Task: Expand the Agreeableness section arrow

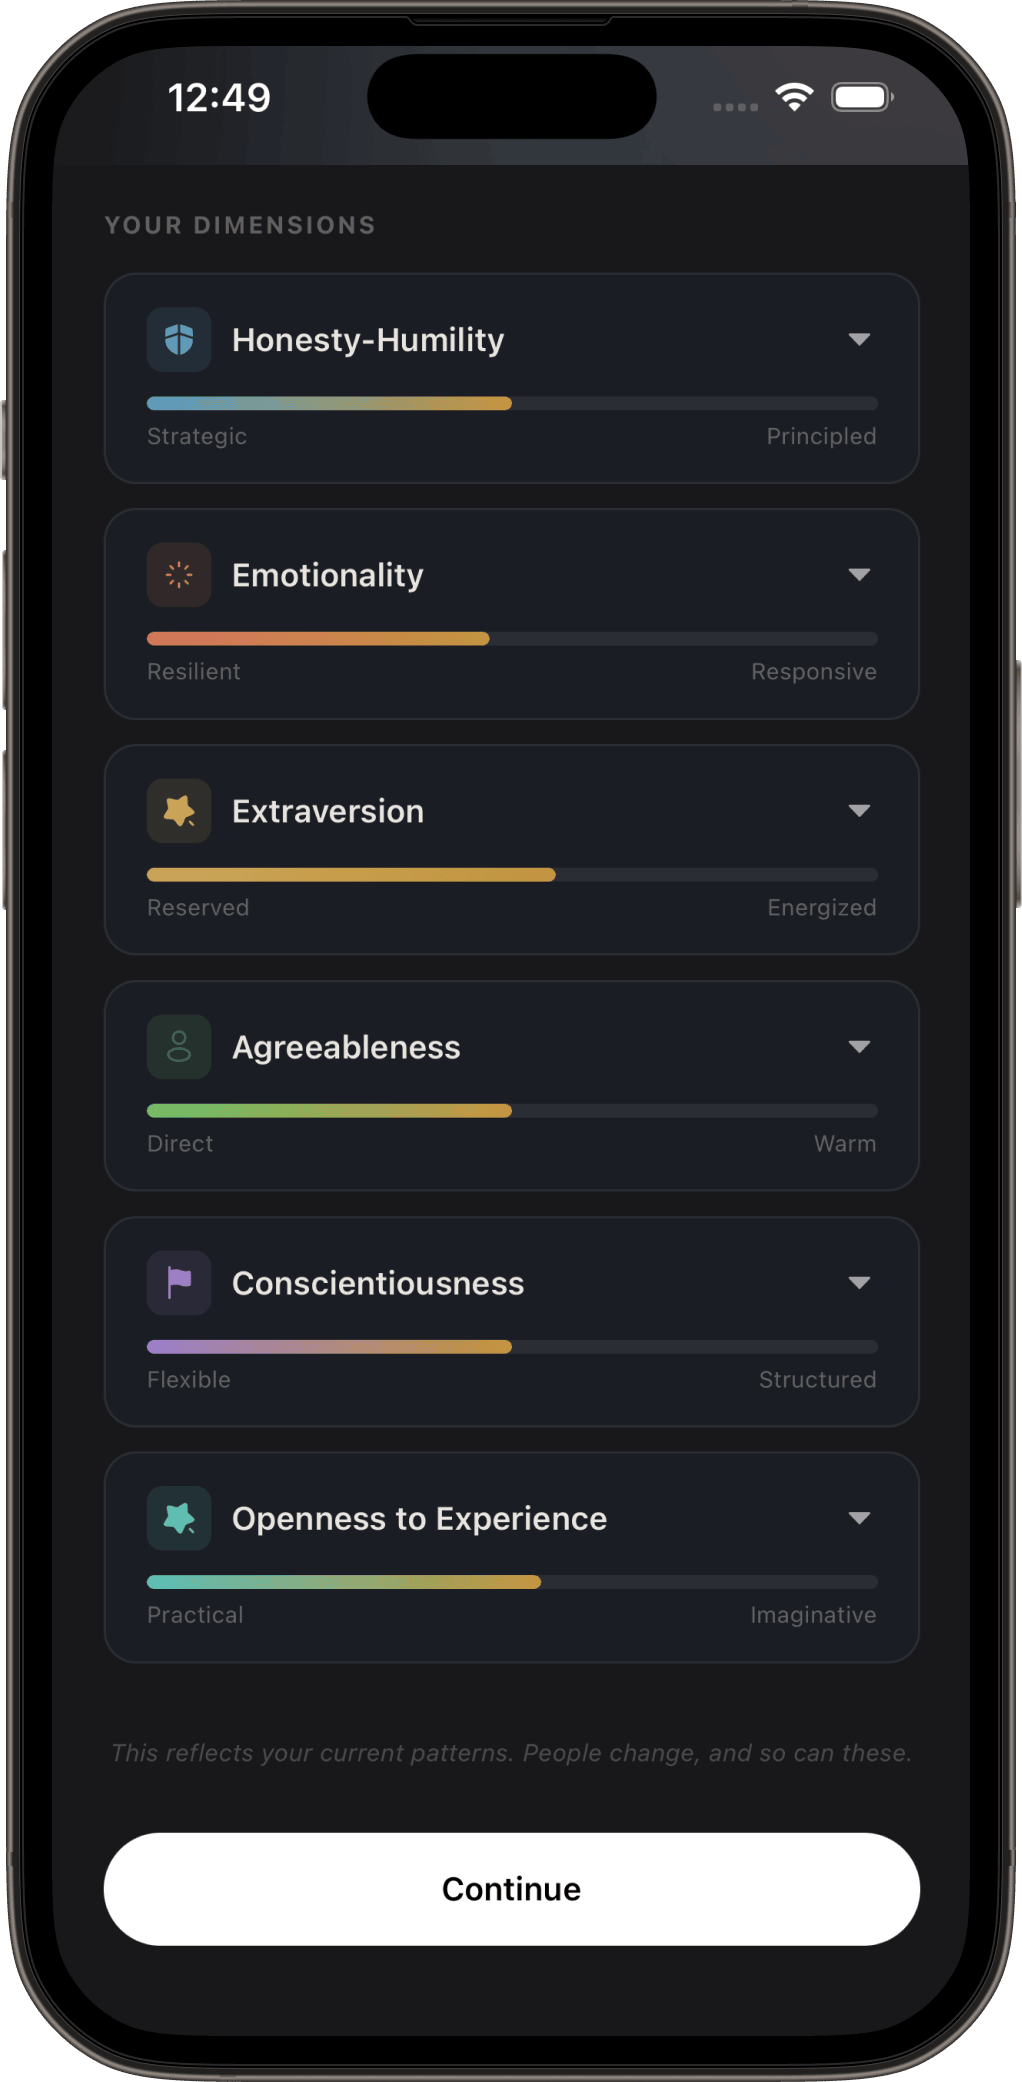Action: pos(859,1047)
